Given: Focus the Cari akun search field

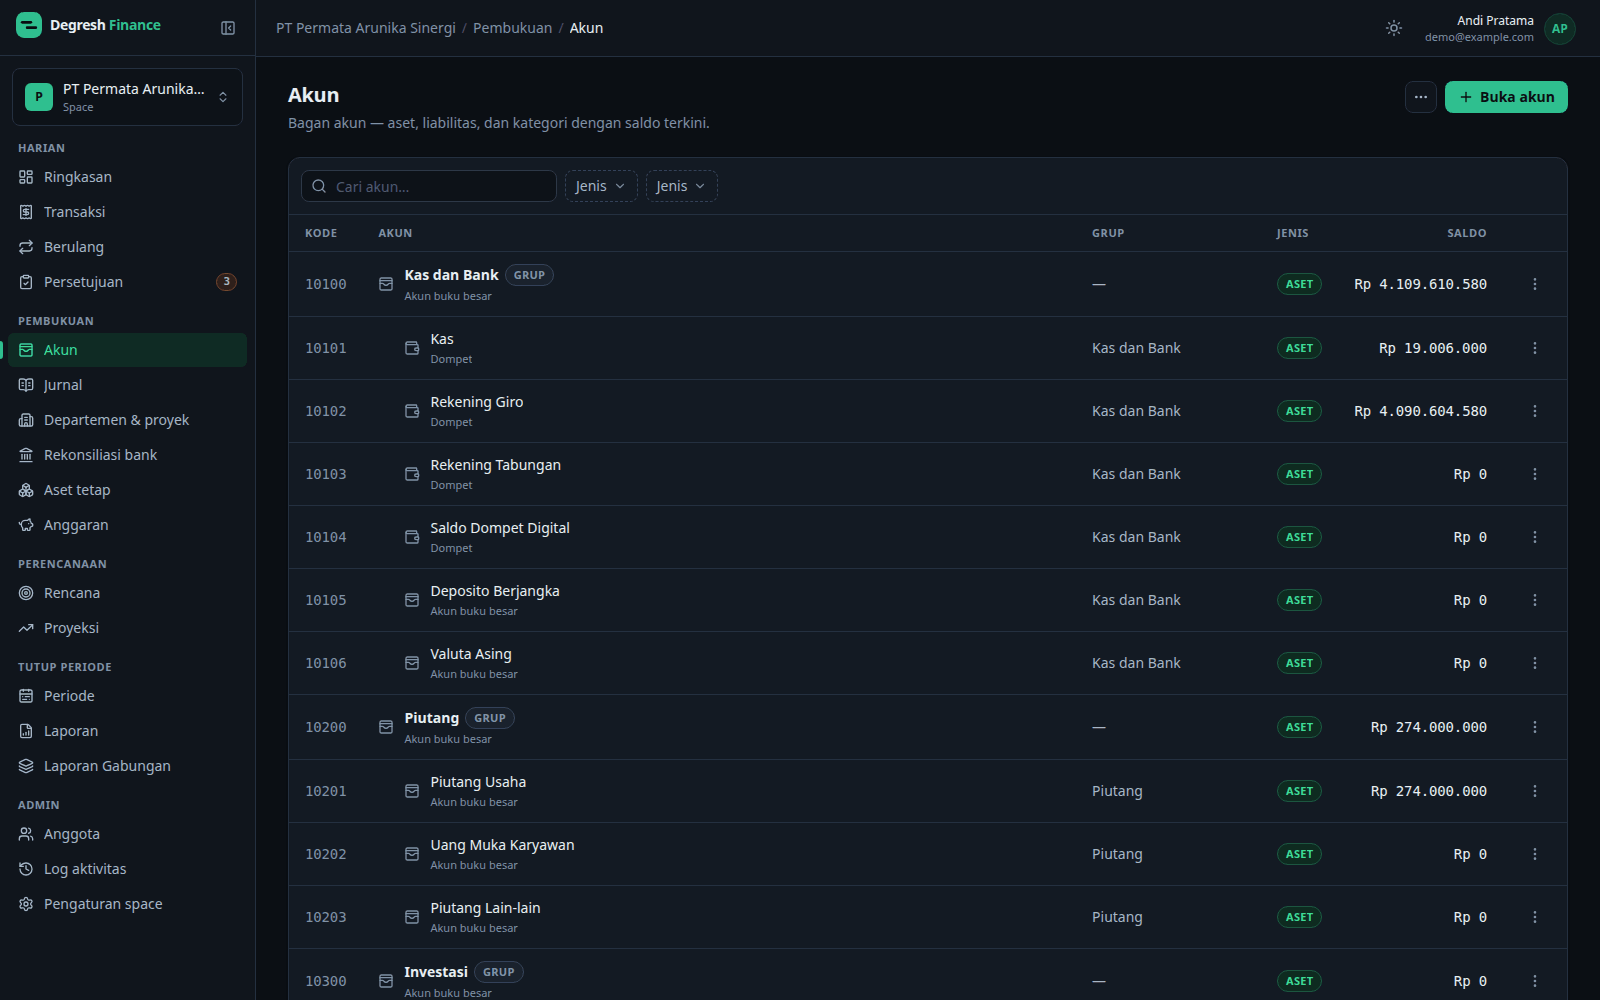Looking at the screenshot, I should [429, 186].
